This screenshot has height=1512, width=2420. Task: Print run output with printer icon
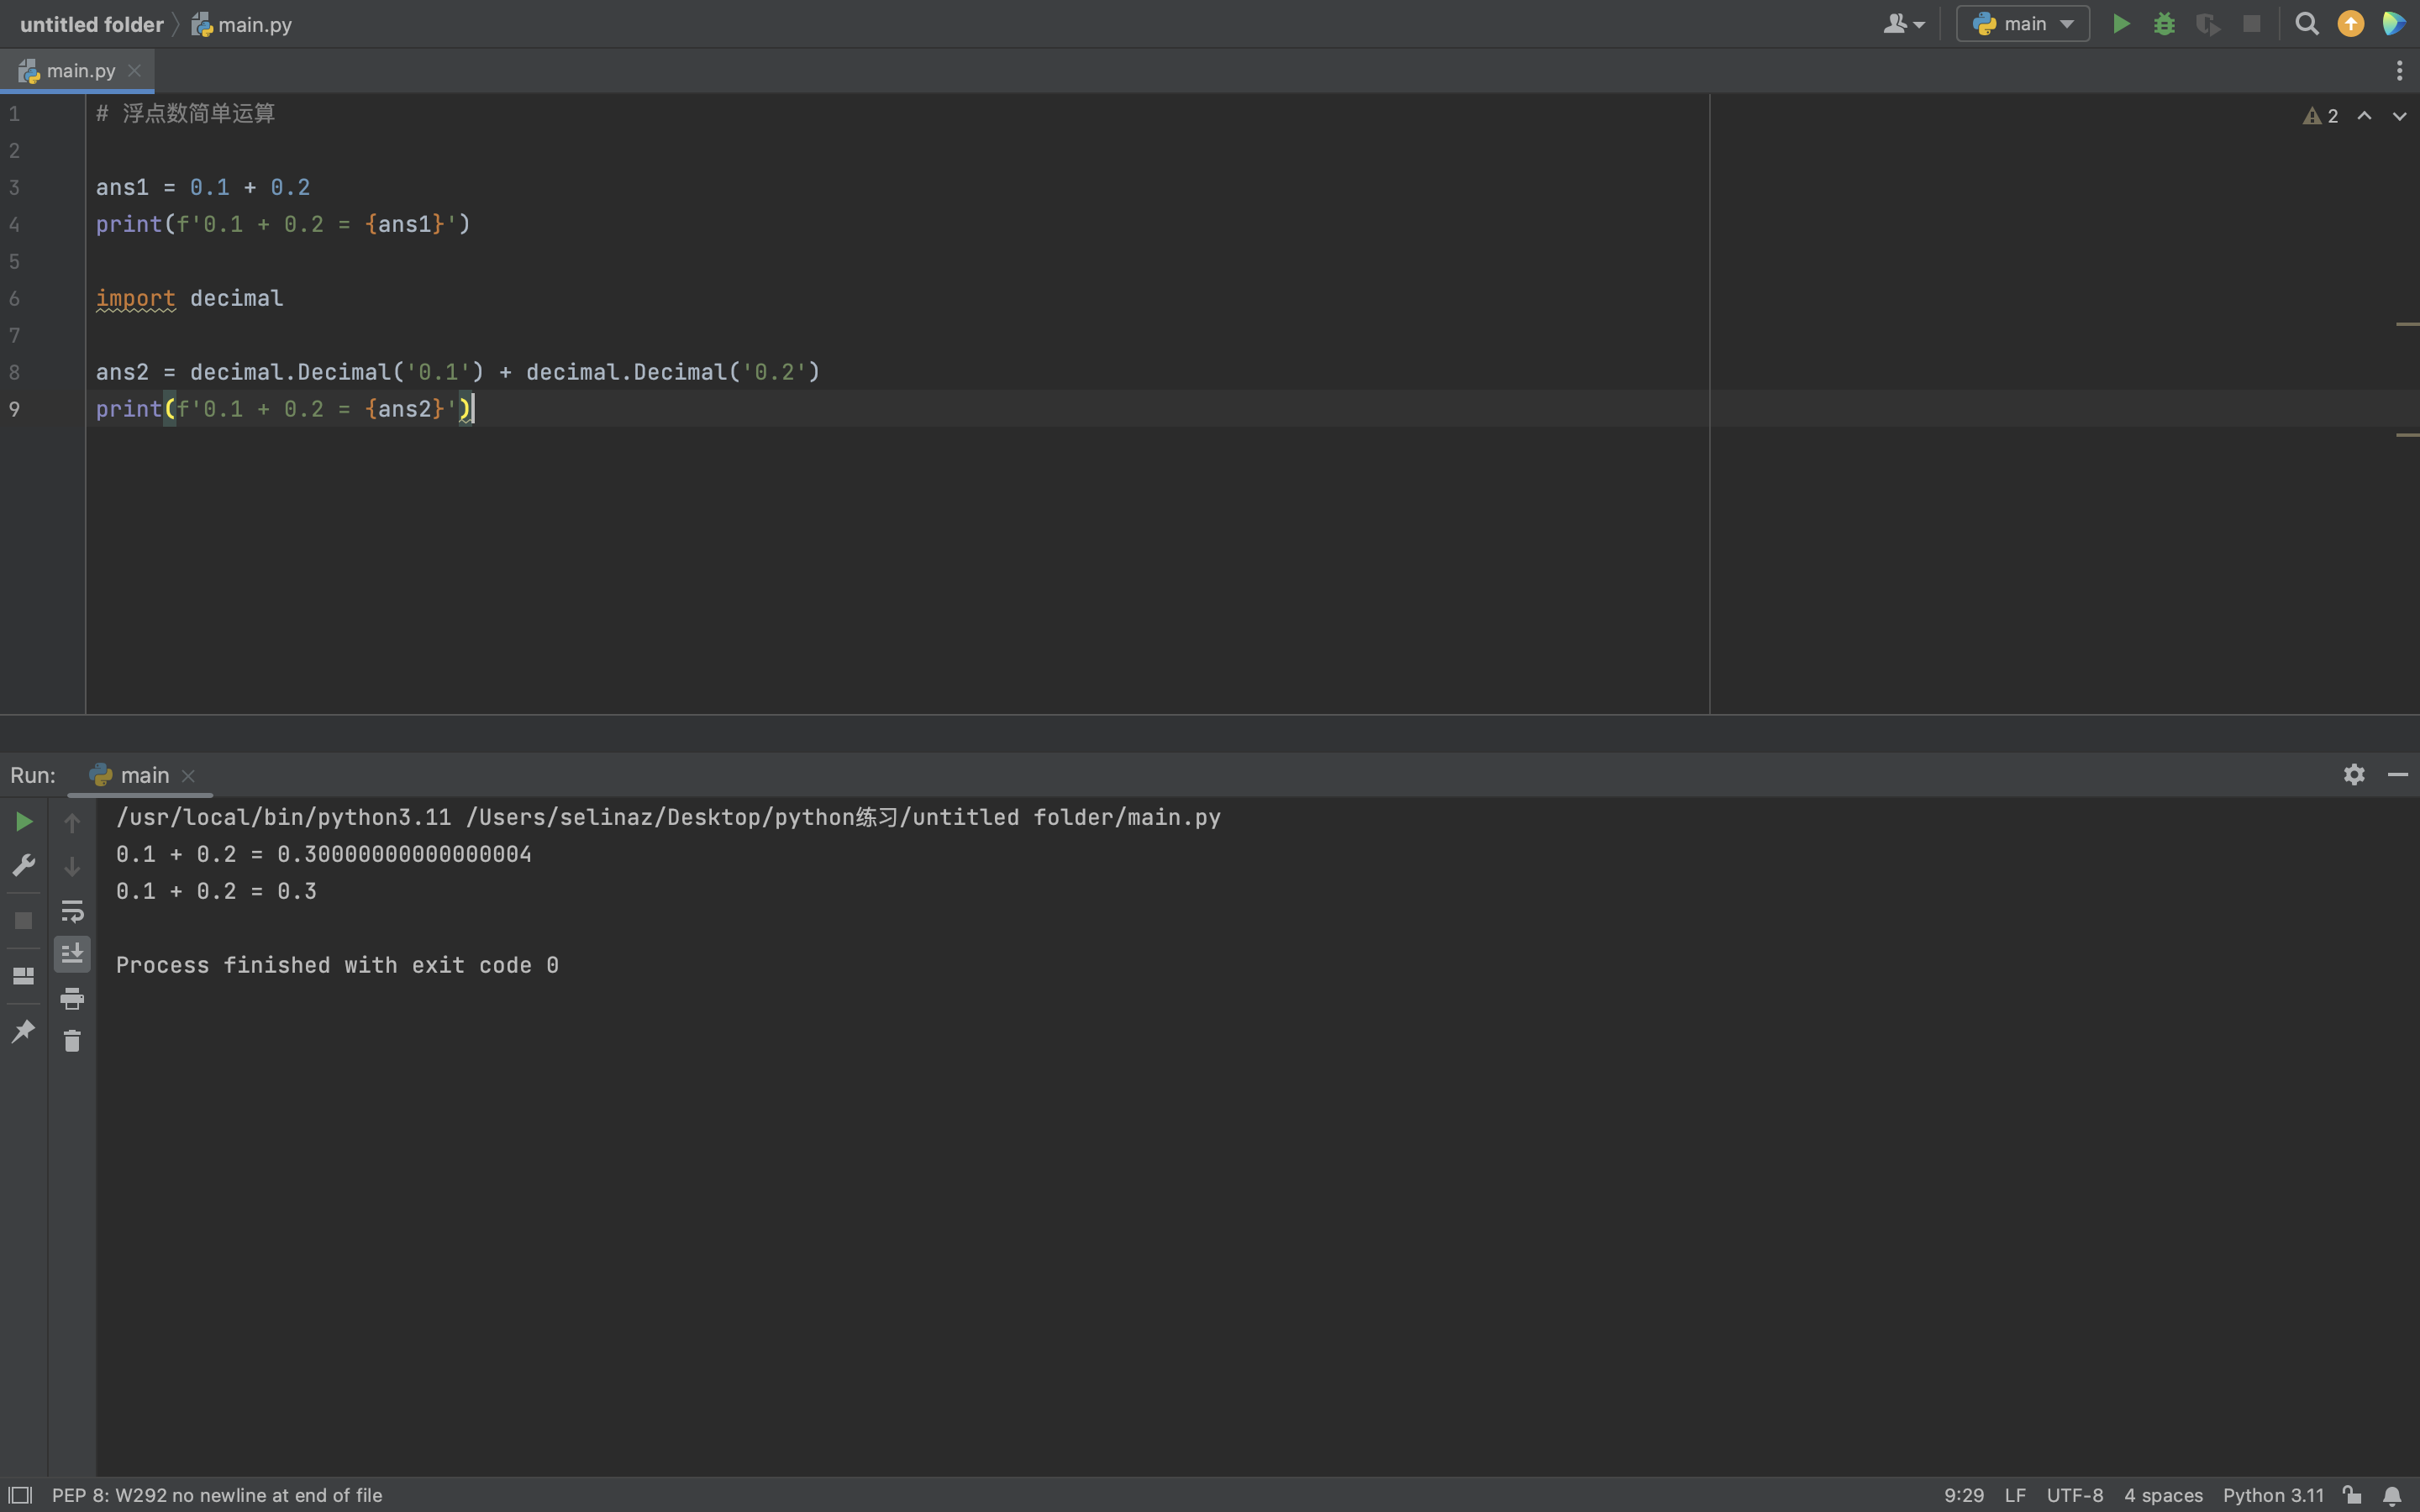(72, 998)
